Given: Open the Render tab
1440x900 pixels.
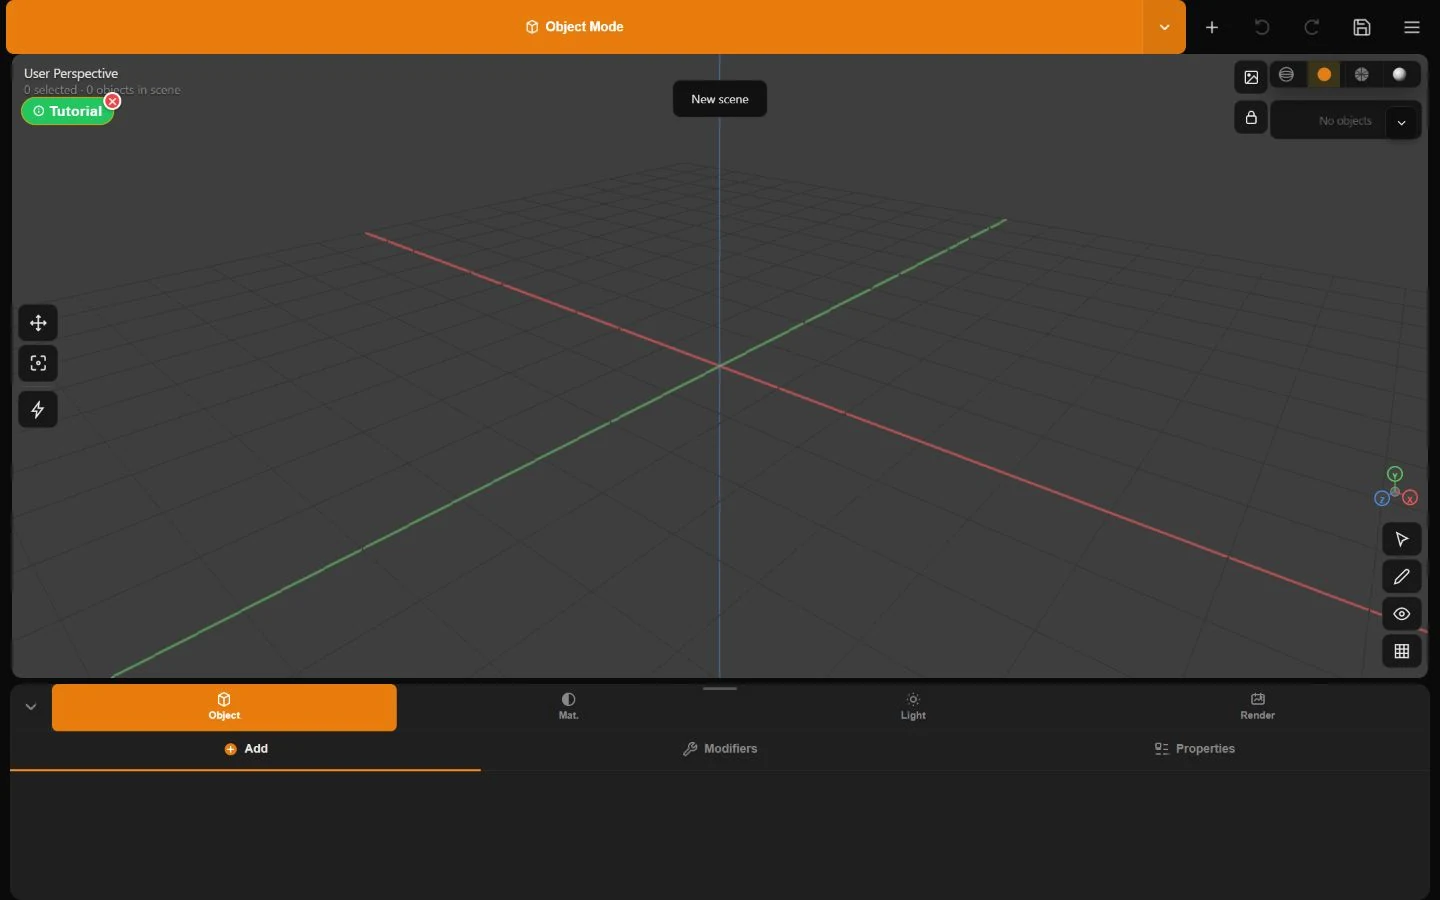Looking at the screenshot, I should click(x=1257, y=707).
